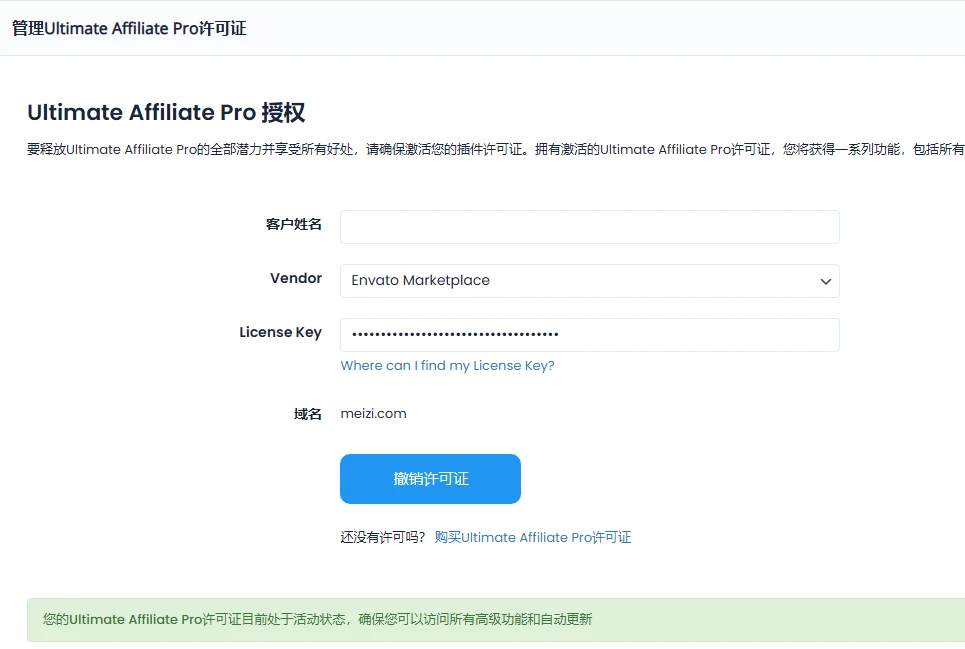The width and height of the screenshot is (965, 649).
Task: Open the 'Where can I find my License Key?' link
Action: tap(447, 366)
